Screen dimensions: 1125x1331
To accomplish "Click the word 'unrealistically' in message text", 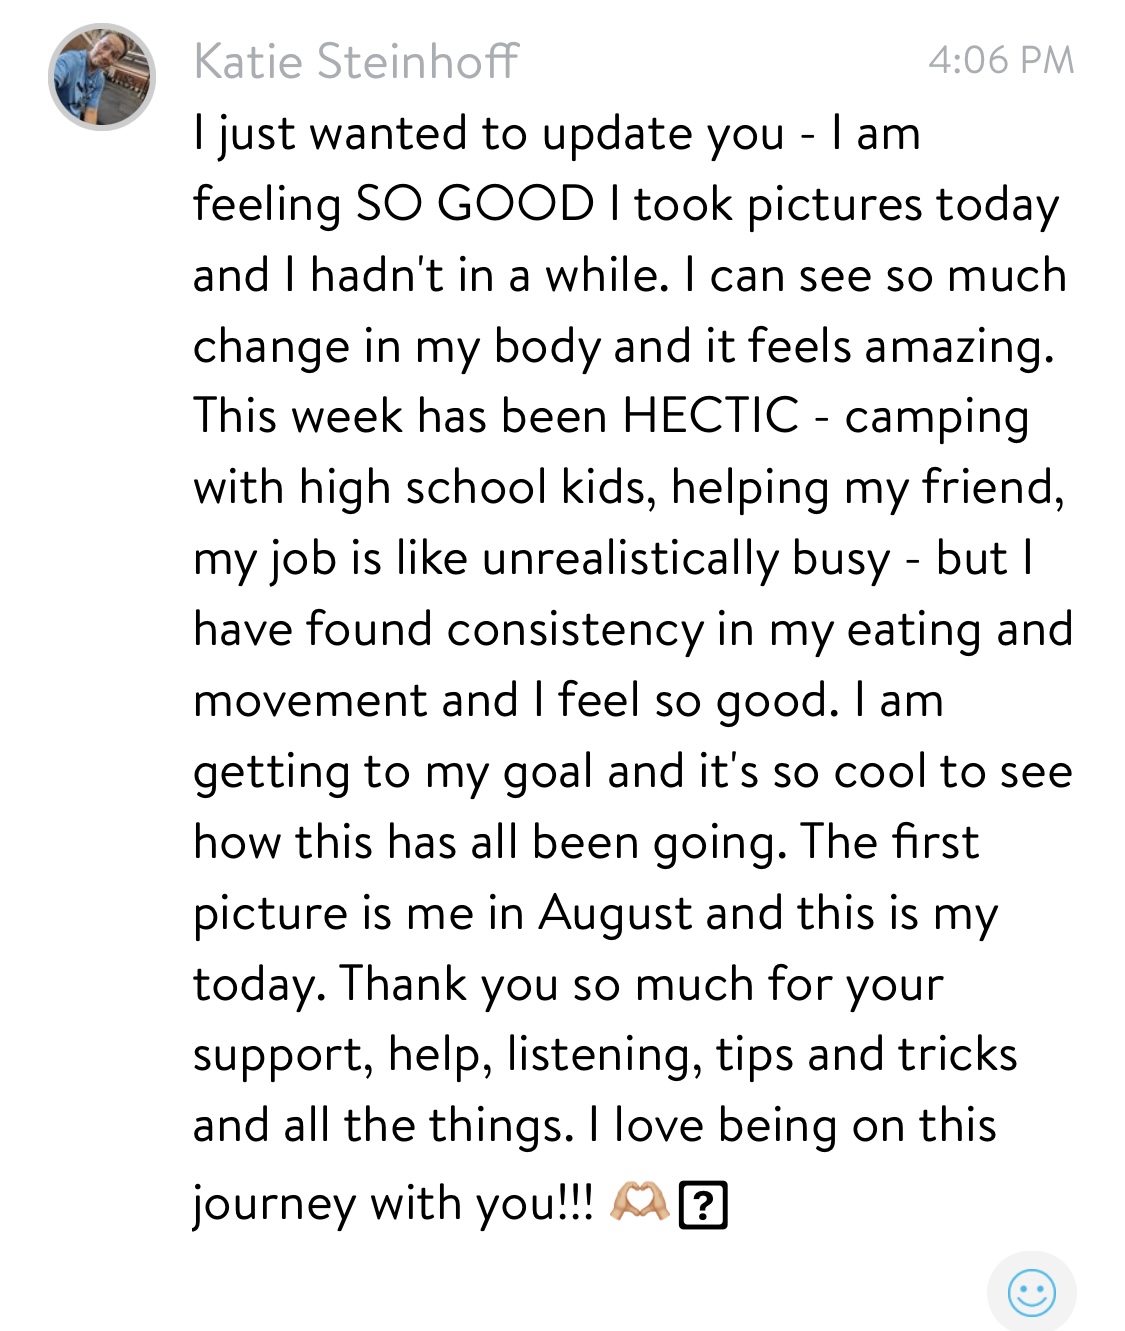I will click(629, 558).
